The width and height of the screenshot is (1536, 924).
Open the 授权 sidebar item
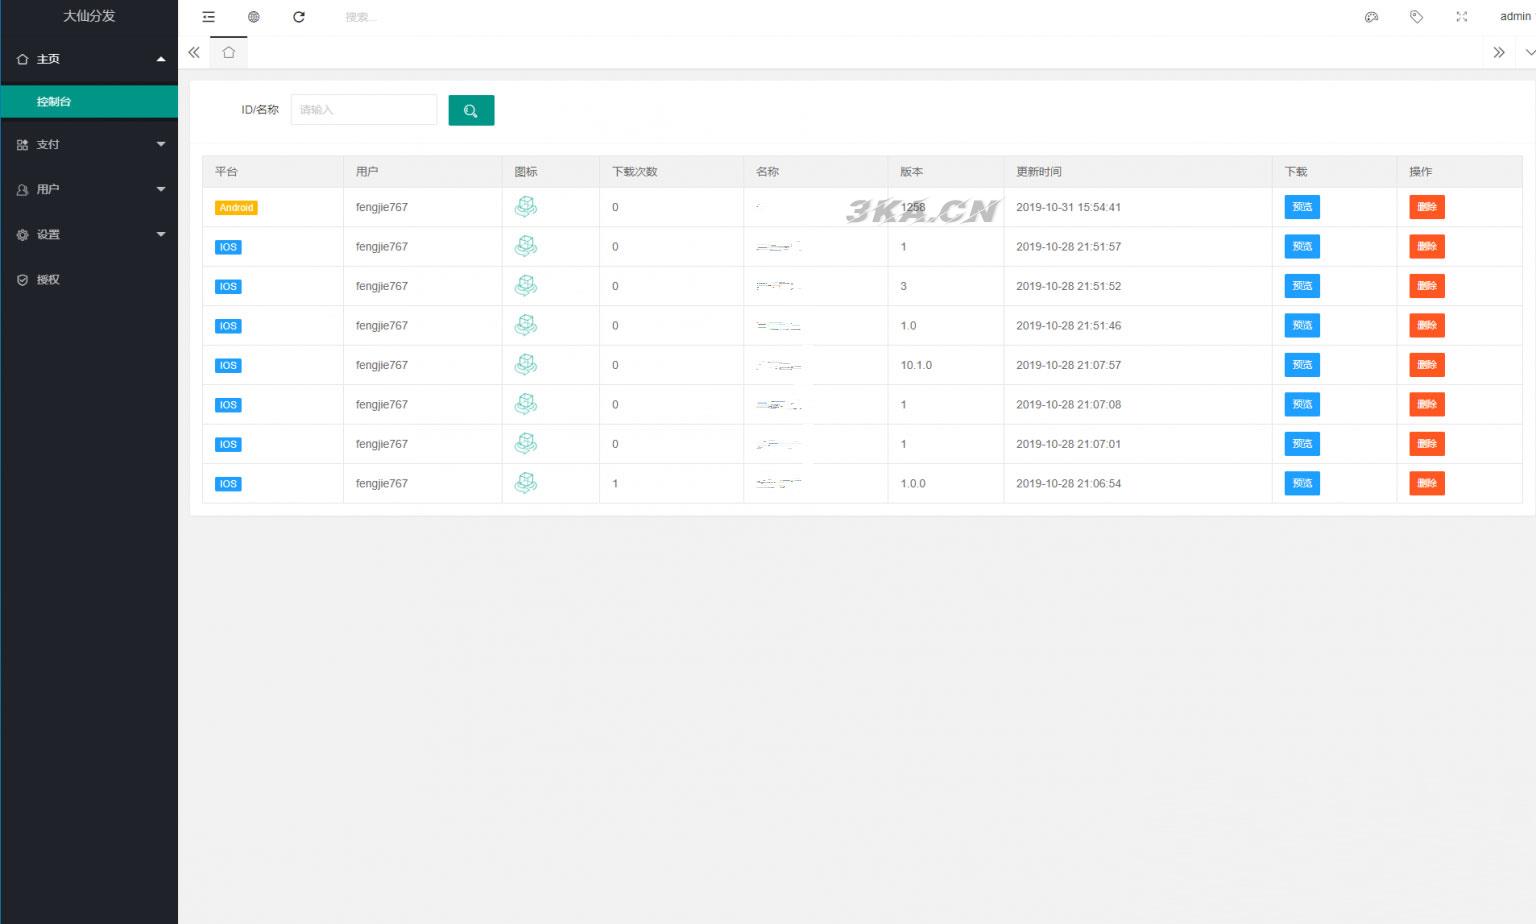point(89,279)
